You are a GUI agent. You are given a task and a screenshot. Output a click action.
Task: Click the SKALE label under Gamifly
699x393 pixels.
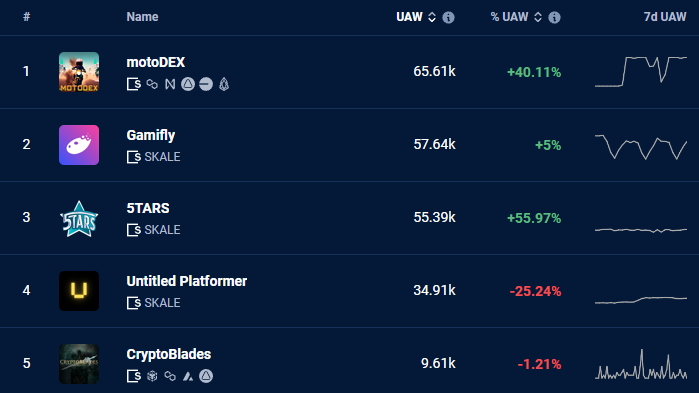pyautogui.click(x=162, y=157)
